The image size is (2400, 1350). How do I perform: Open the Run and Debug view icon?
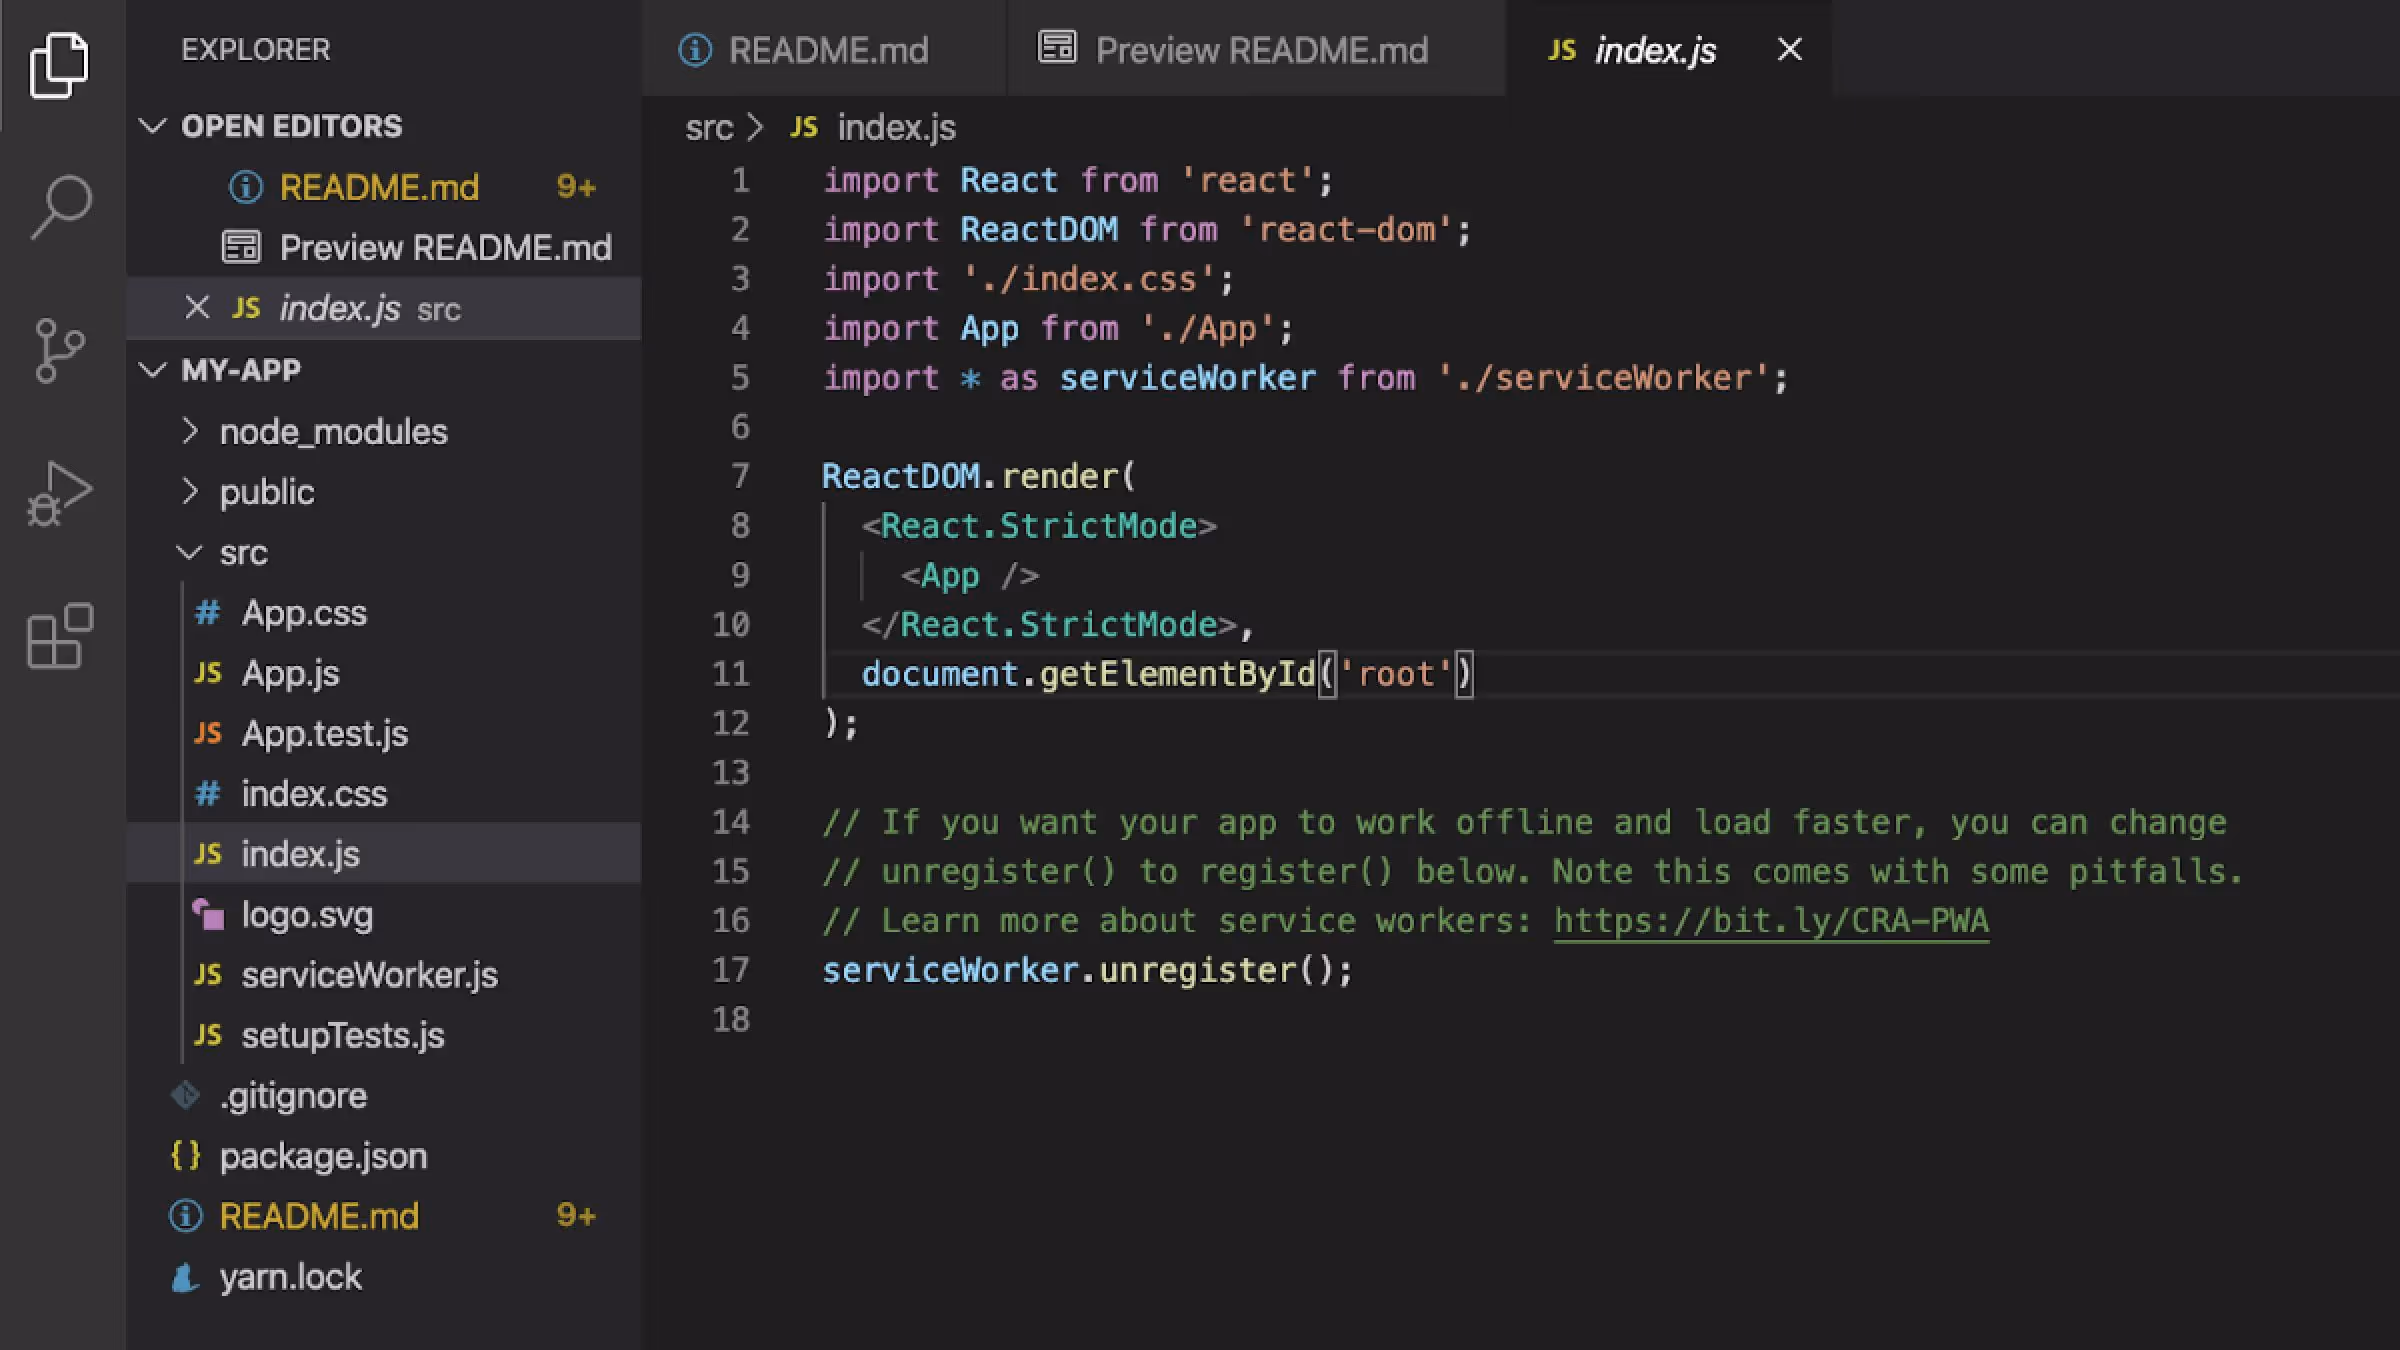point(60,493)
